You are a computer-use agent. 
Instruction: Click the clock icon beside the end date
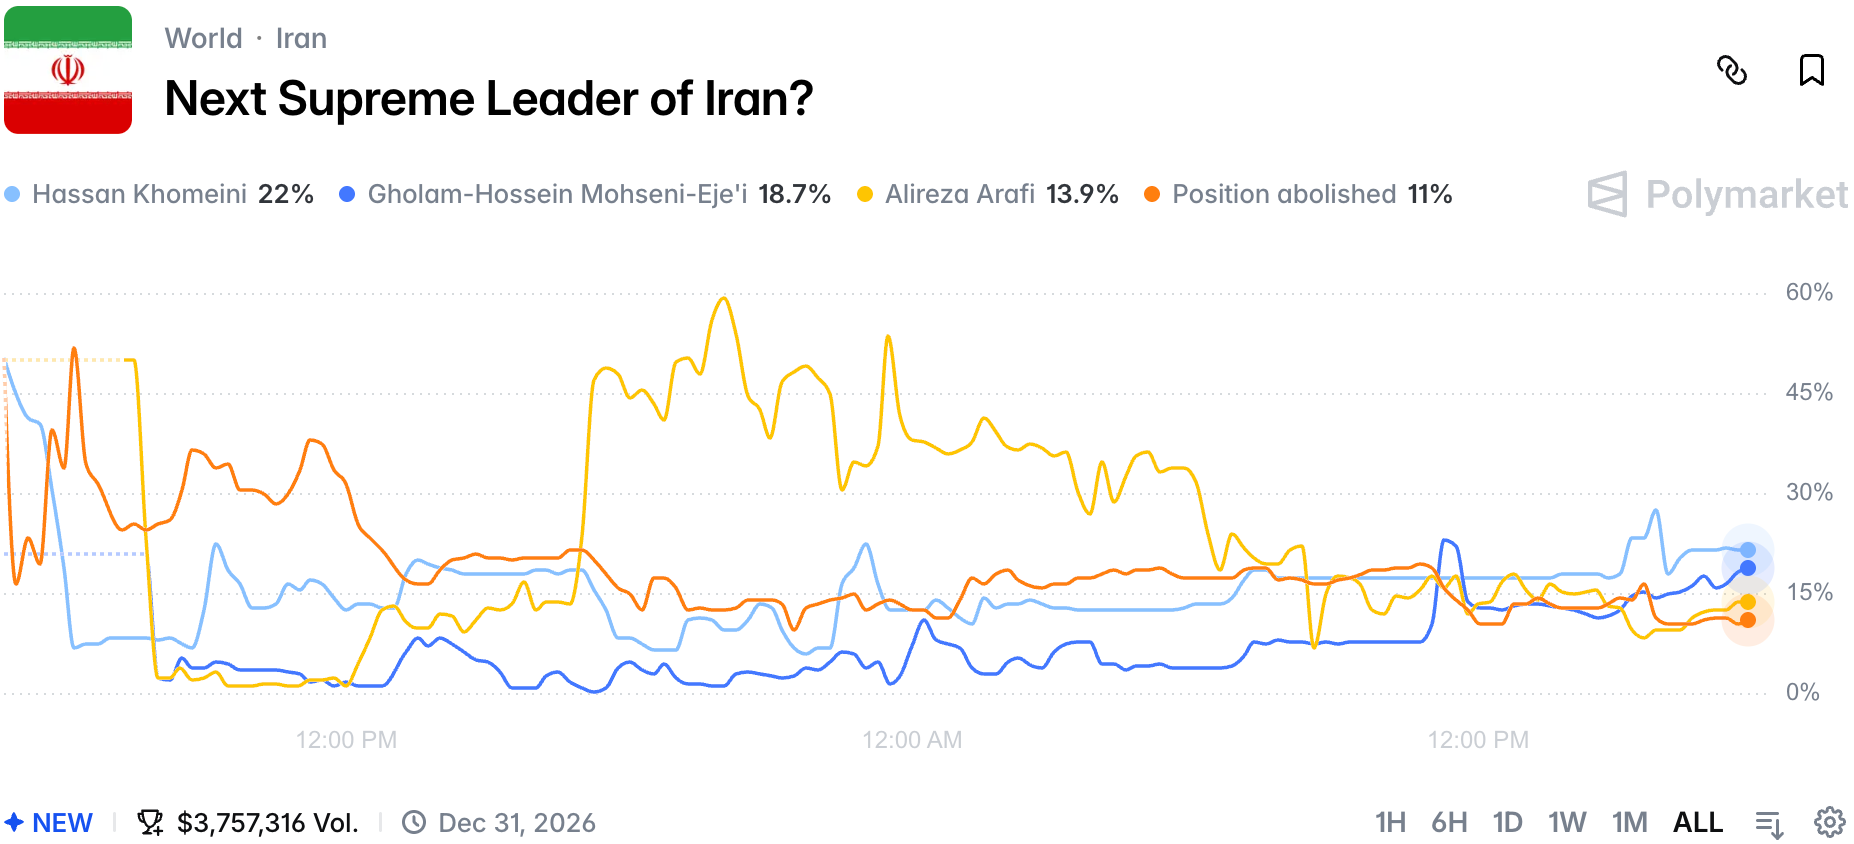click(x=413, y=822)
